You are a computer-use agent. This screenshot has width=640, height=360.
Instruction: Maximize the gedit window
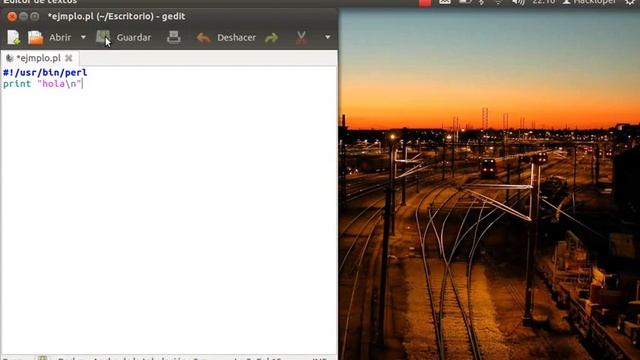35,16
